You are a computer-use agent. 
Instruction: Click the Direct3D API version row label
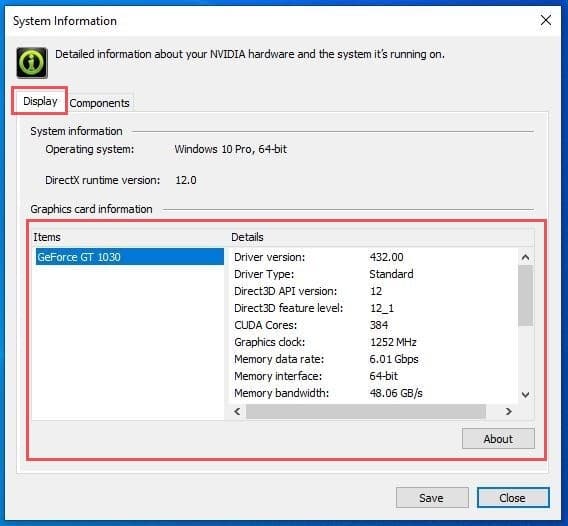pos(285,291)
